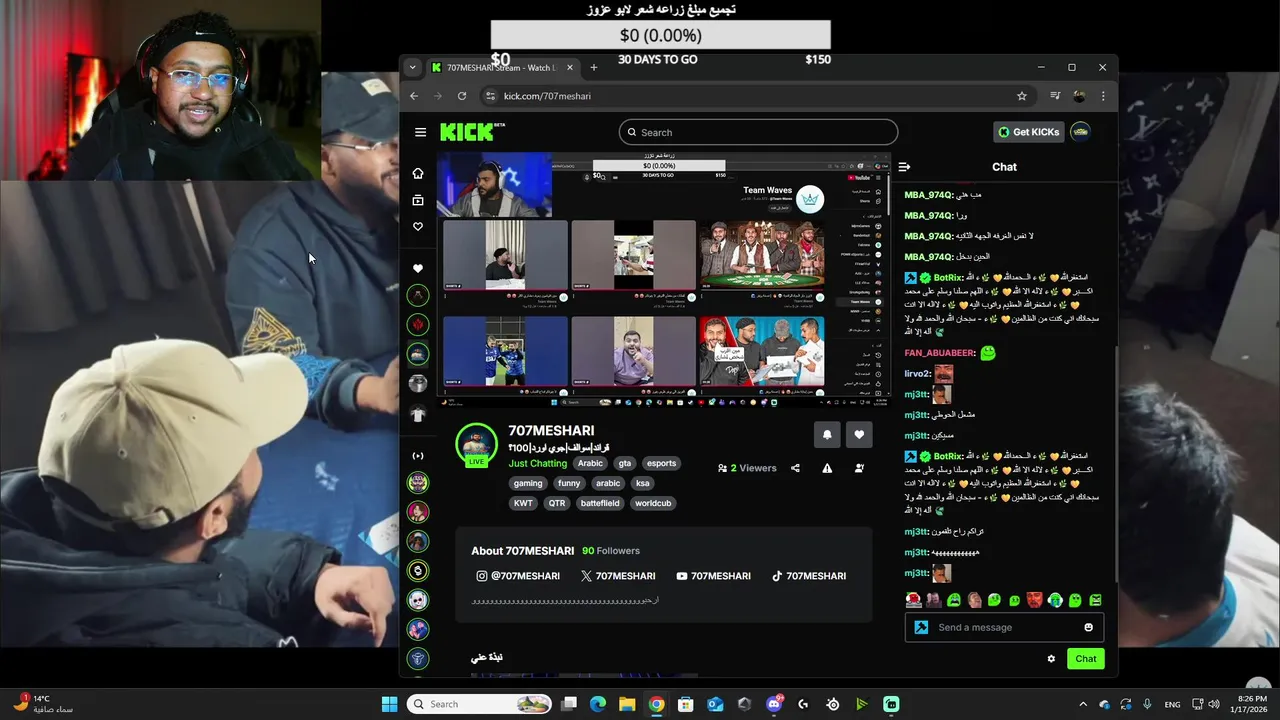Expand the recommended channels sidebar
The width and height of the screenshot is (1280, 720).
point(418,456)
